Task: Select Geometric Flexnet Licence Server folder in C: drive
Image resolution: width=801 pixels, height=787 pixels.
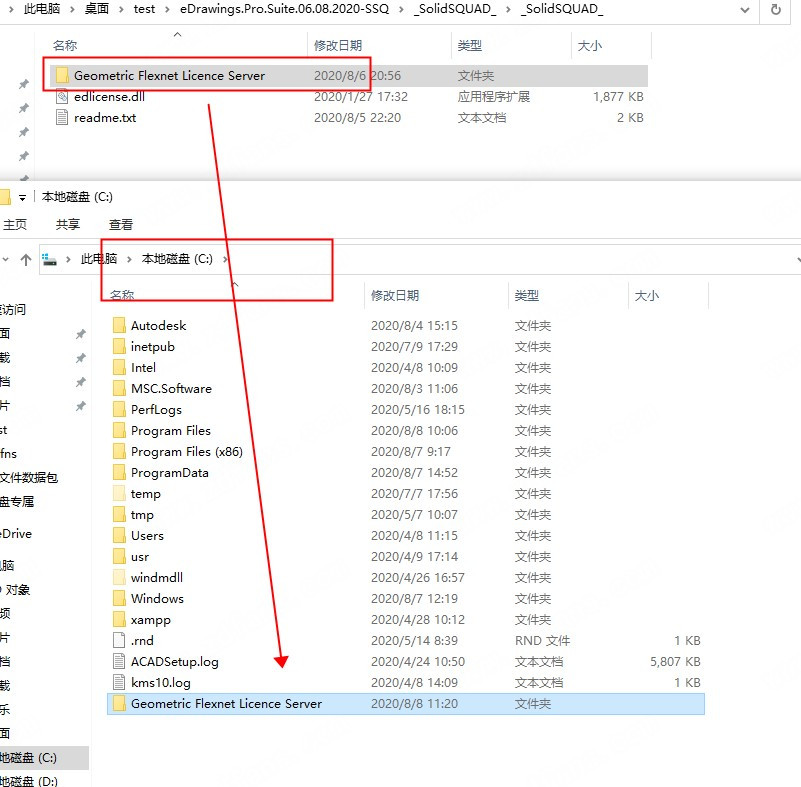Action: pyautogui.click(x=406, y=704)
